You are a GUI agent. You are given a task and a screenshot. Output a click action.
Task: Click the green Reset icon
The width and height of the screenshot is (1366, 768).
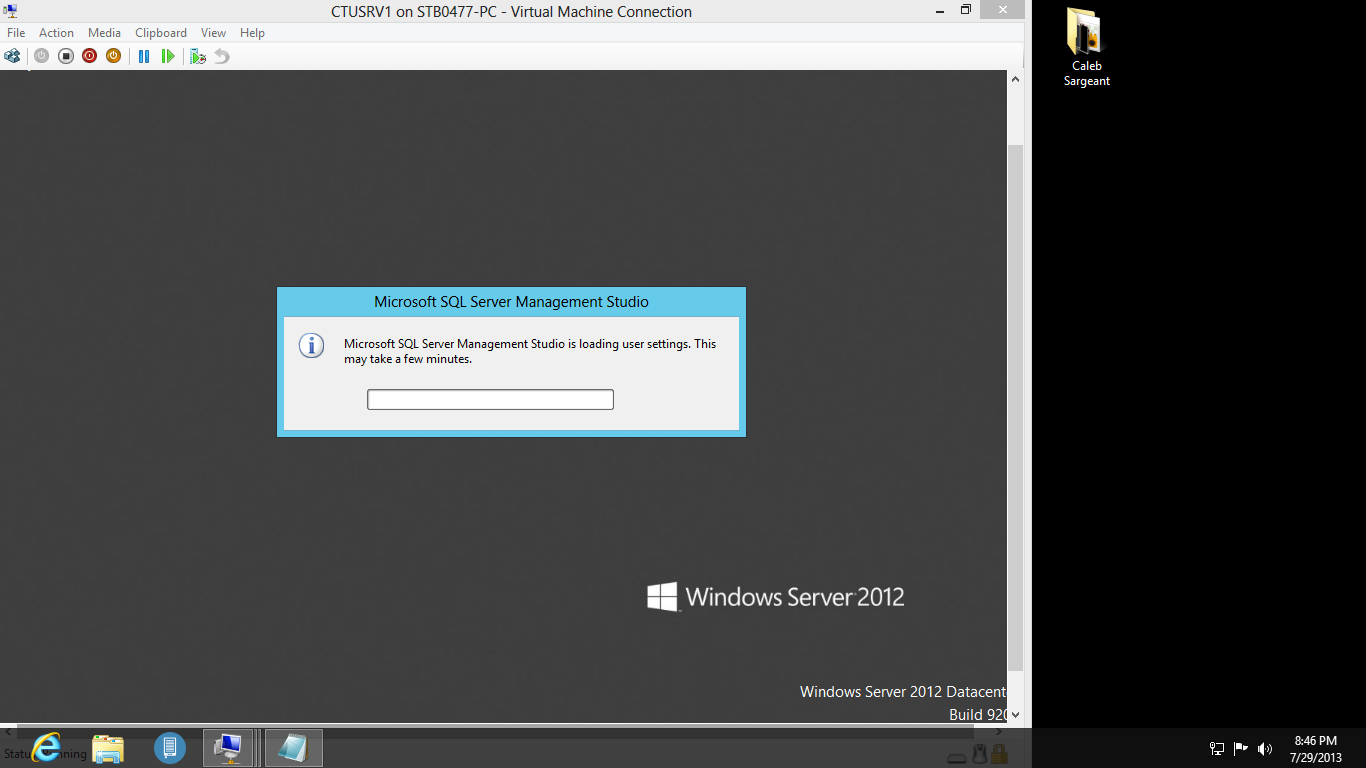point(168,56)
